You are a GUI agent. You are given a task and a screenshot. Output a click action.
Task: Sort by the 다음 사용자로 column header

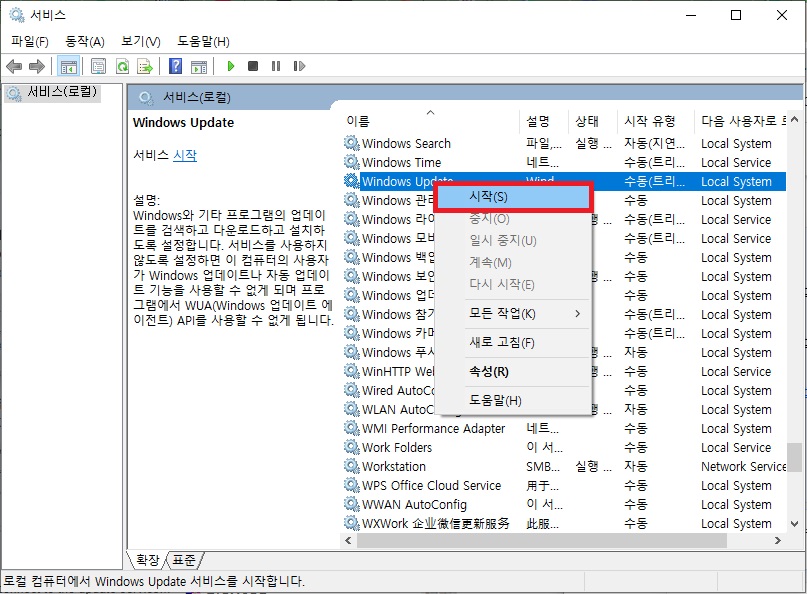tap(741, 121)
